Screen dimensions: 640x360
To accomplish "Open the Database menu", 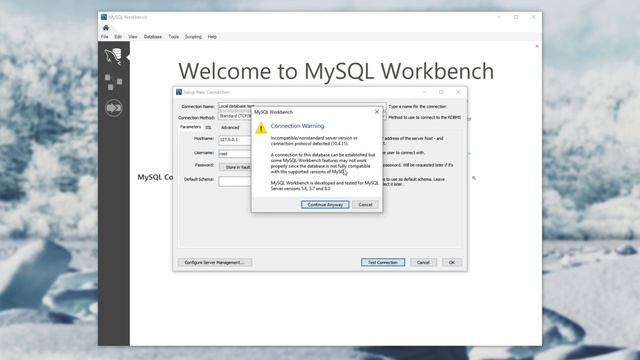I will pos(153,37).
